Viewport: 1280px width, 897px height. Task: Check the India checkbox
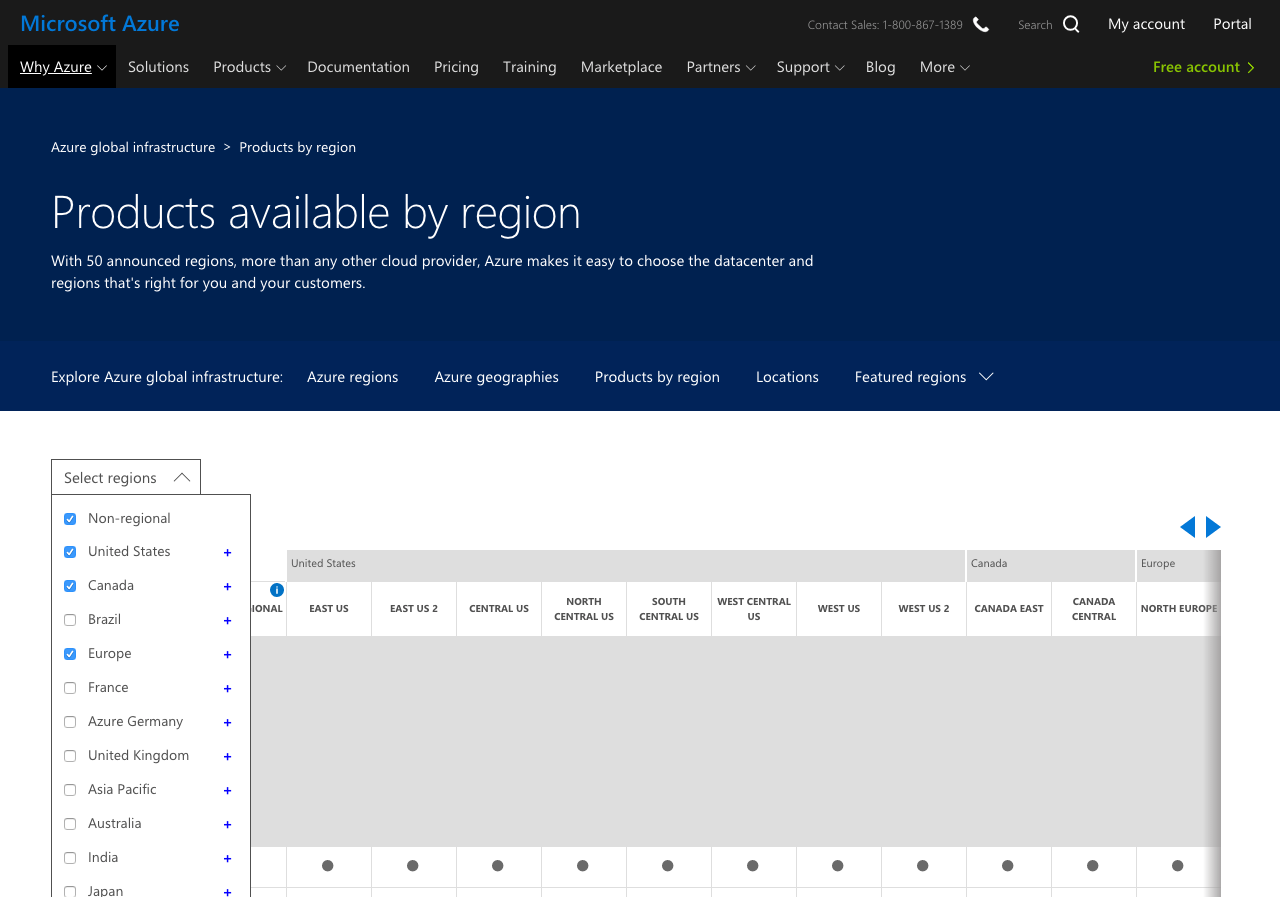pos(70,858)
